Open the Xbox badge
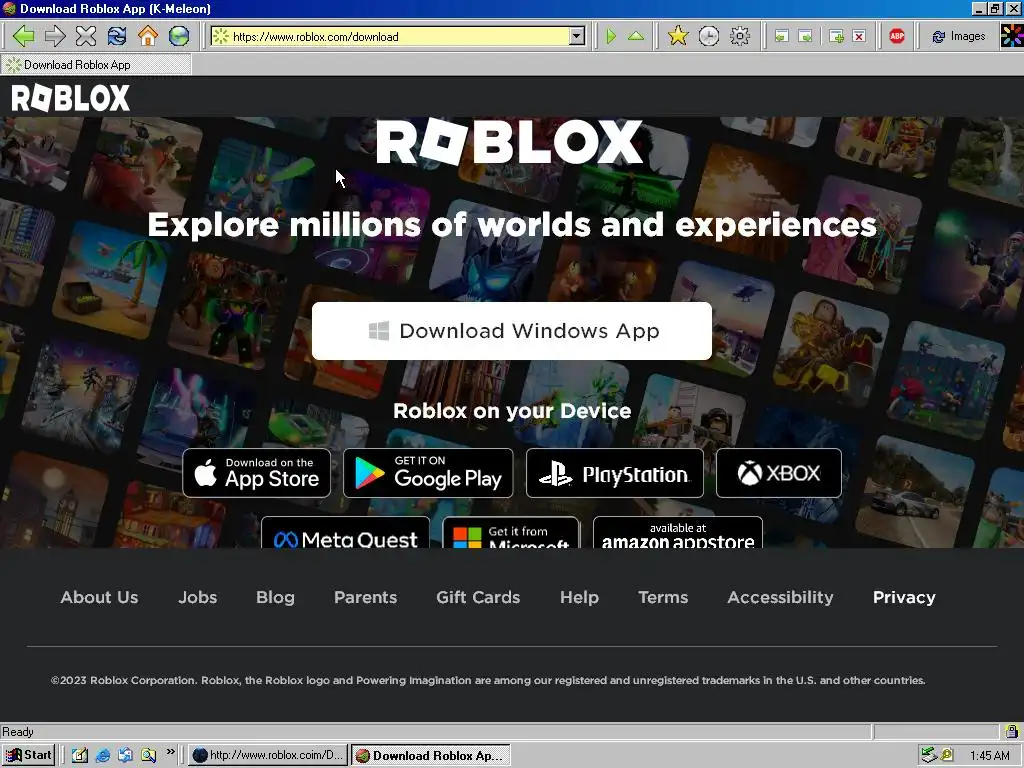Viewport: 1024px width, 768px height. coord(778,473)
